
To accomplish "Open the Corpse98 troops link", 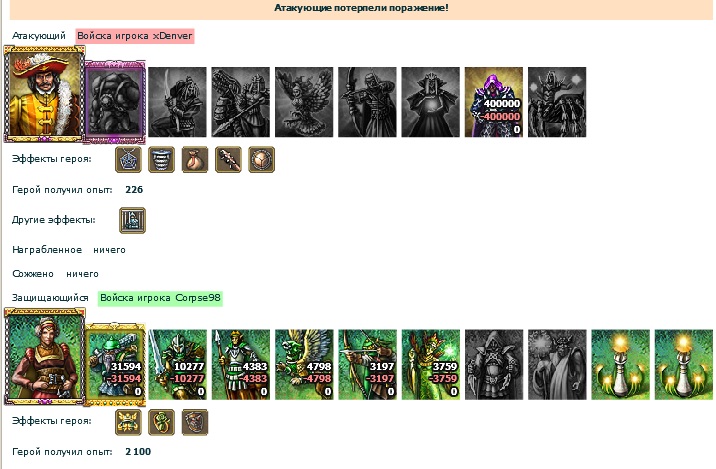I will (160, 298).
